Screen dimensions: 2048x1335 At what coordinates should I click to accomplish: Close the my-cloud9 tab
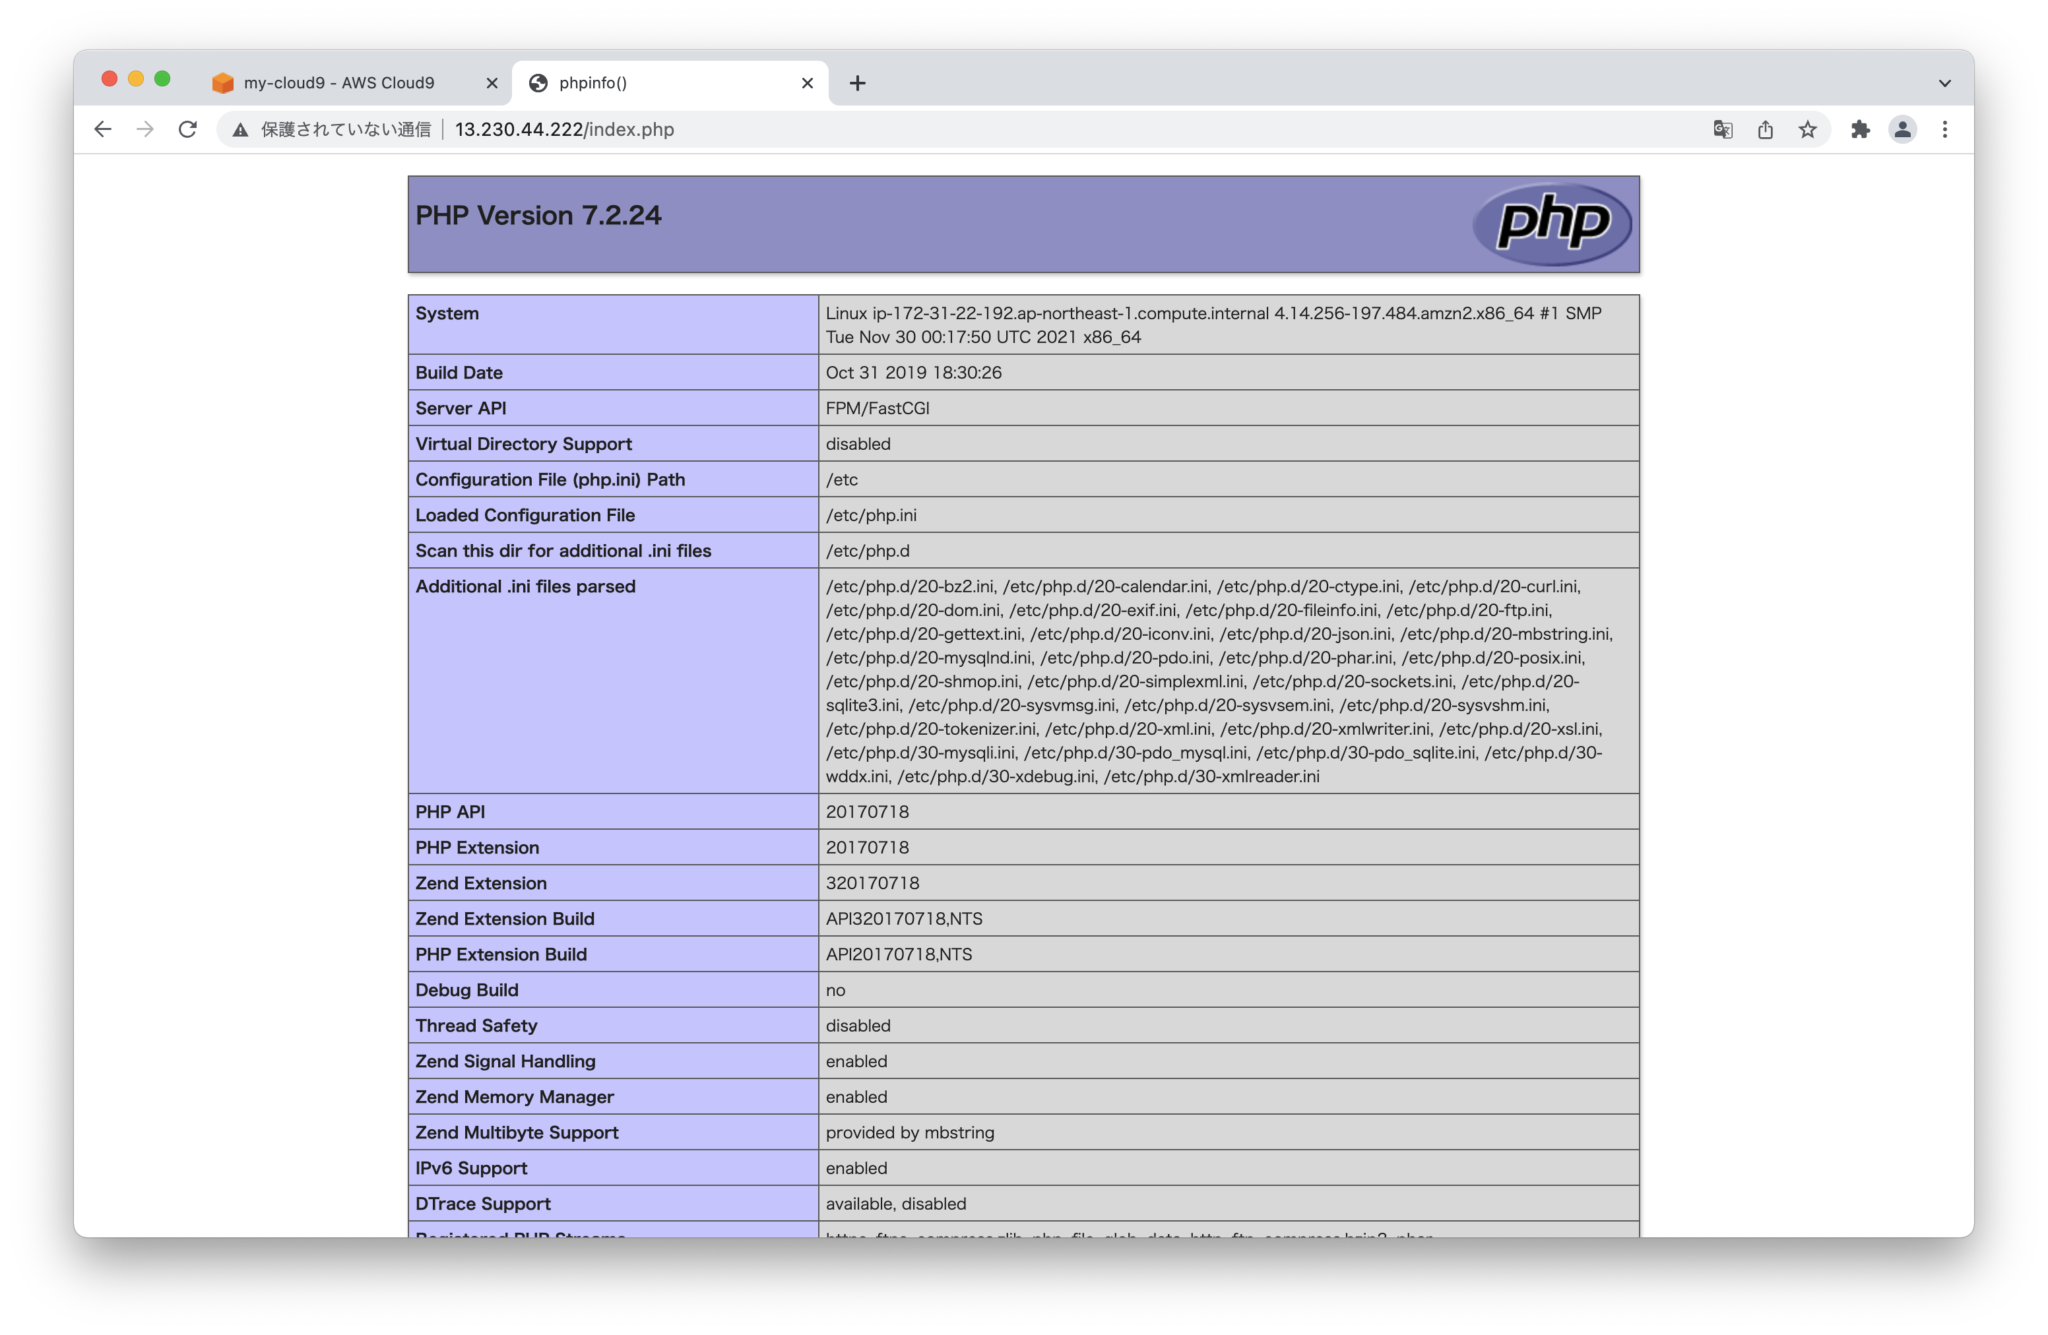[492, 83]
